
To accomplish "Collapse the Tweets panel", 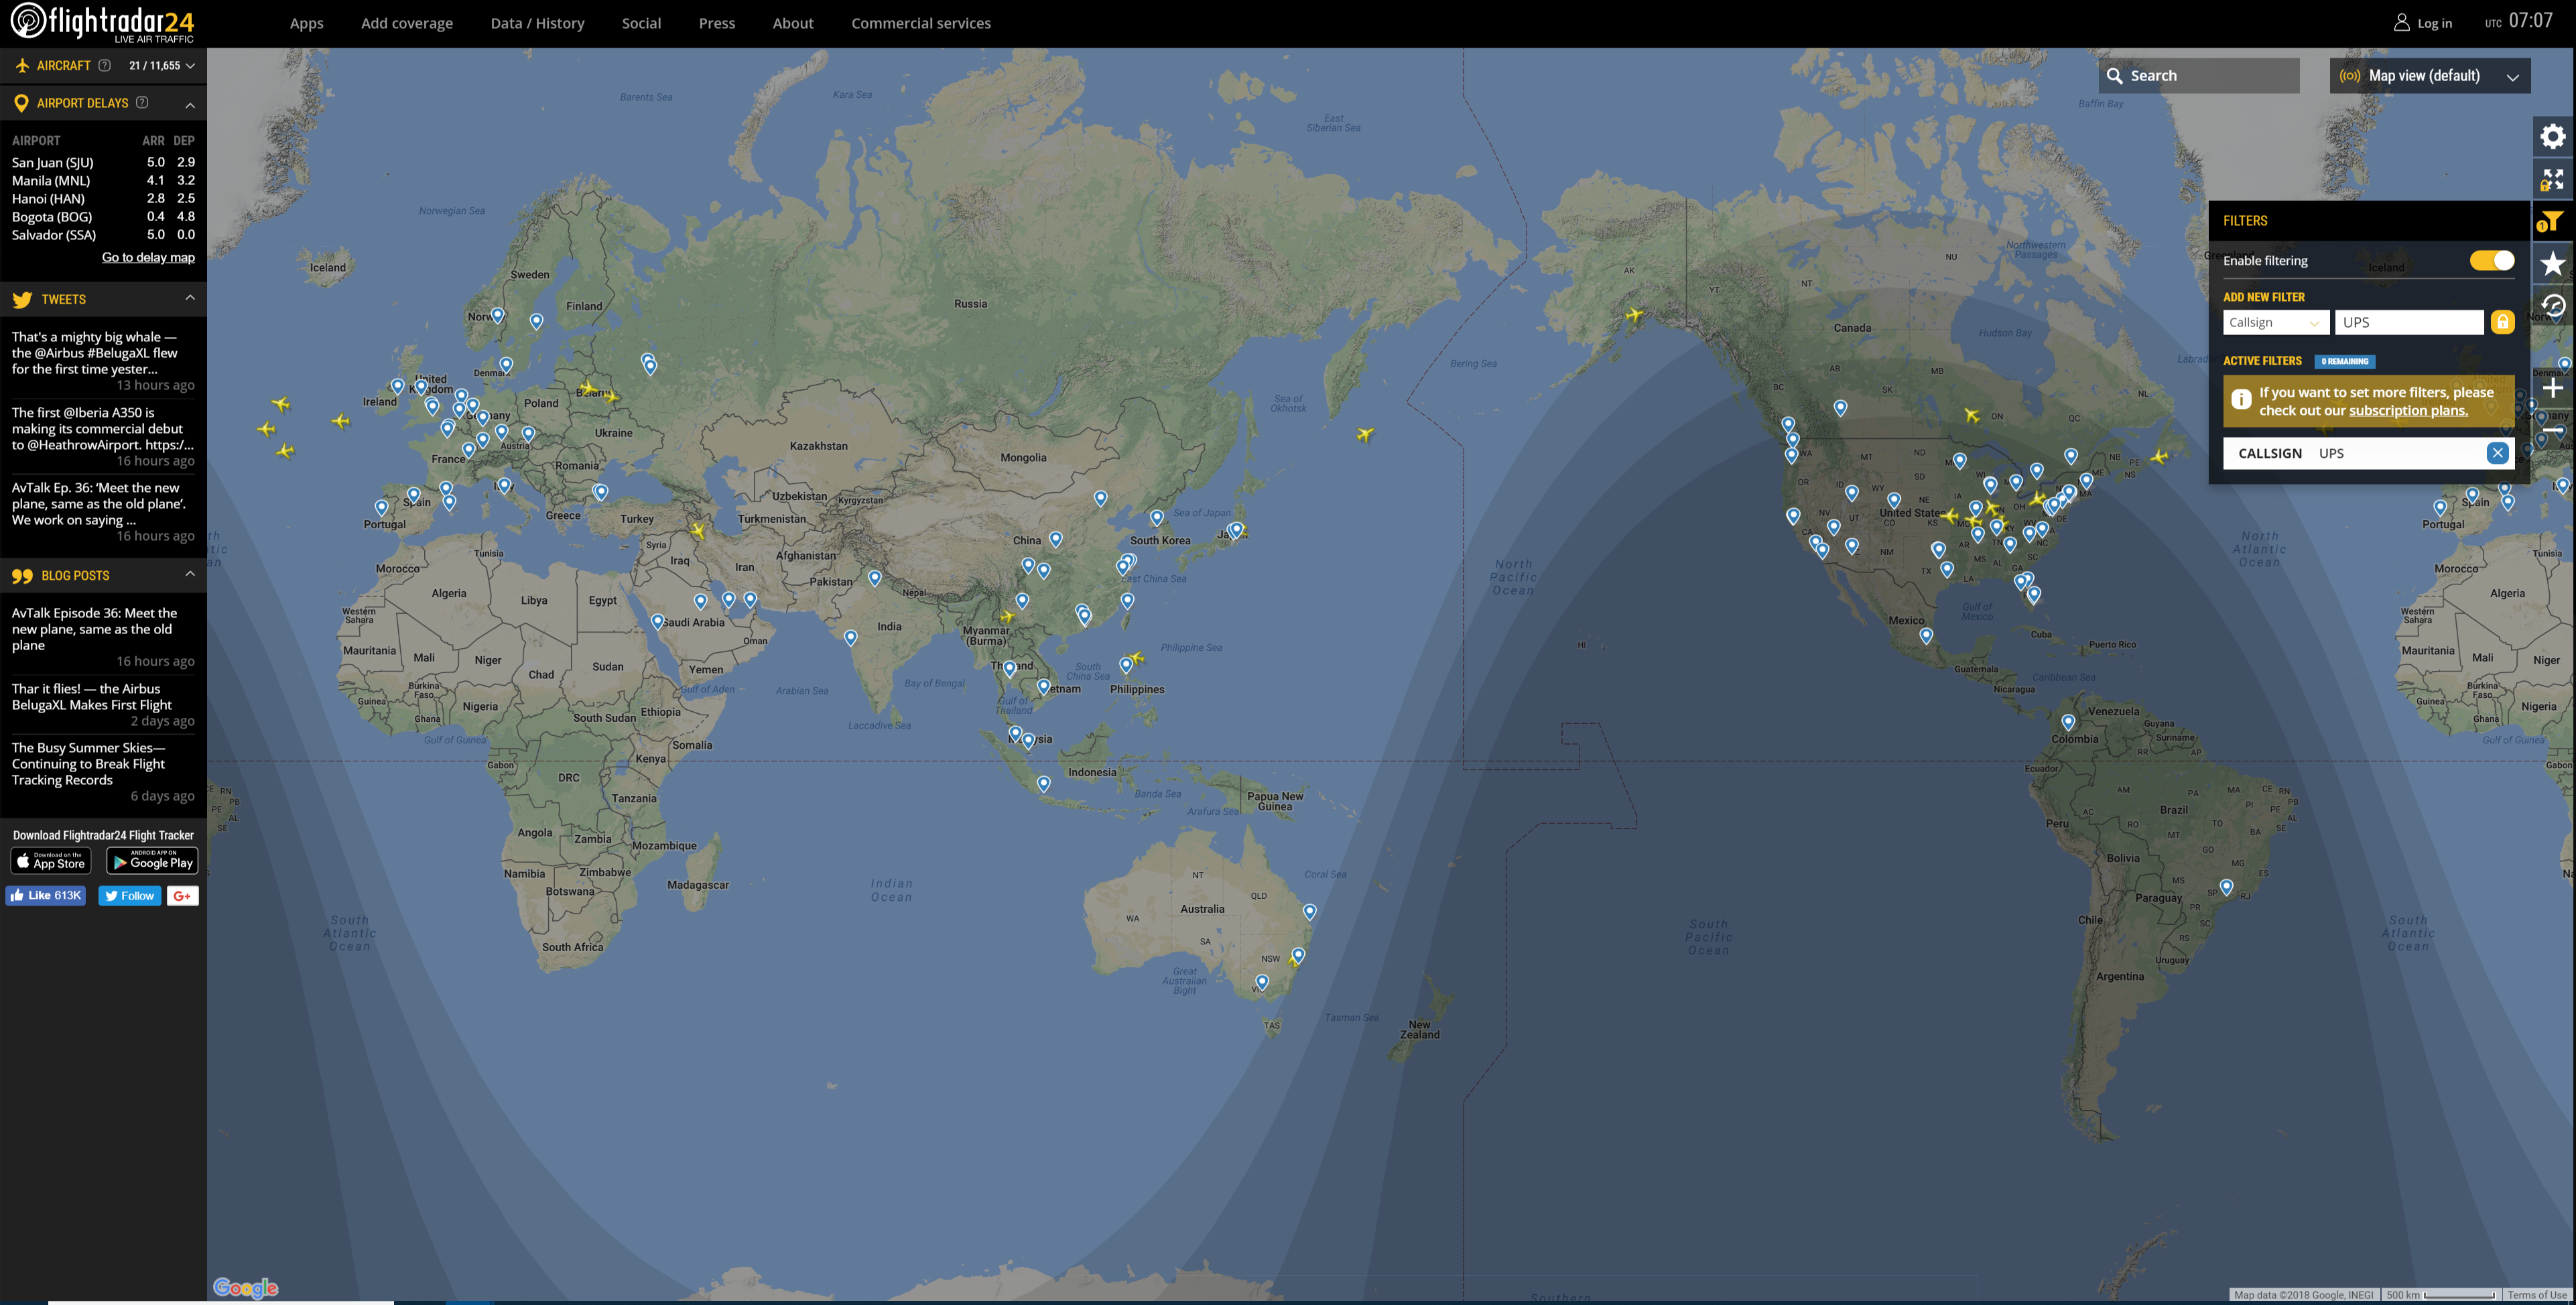I will tap(190, 298).
